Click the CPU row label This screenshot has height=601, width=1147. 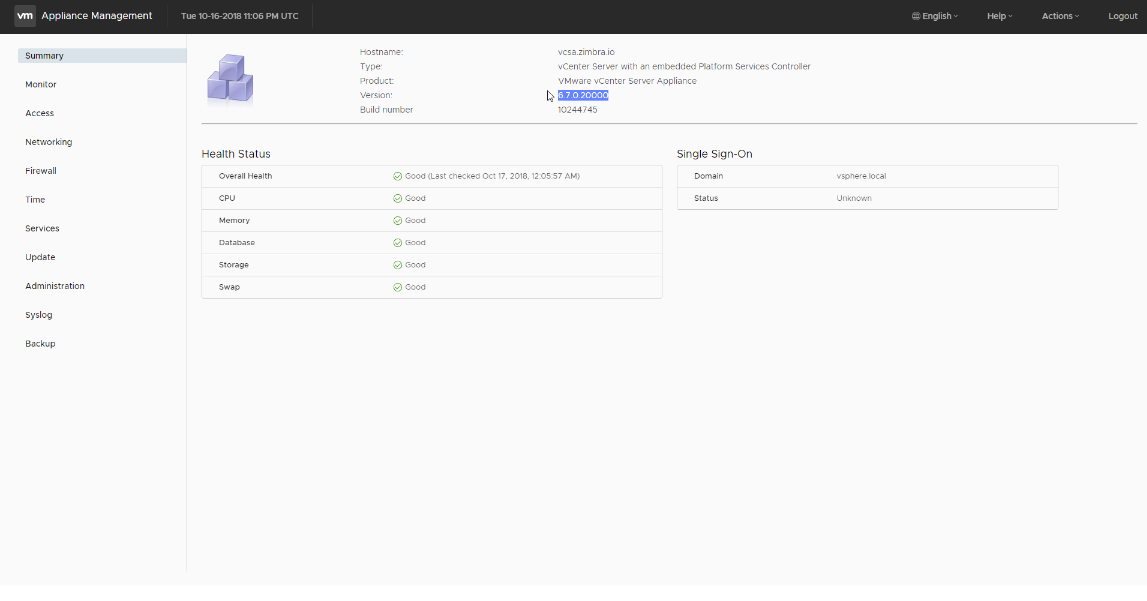tap(227, 198)
